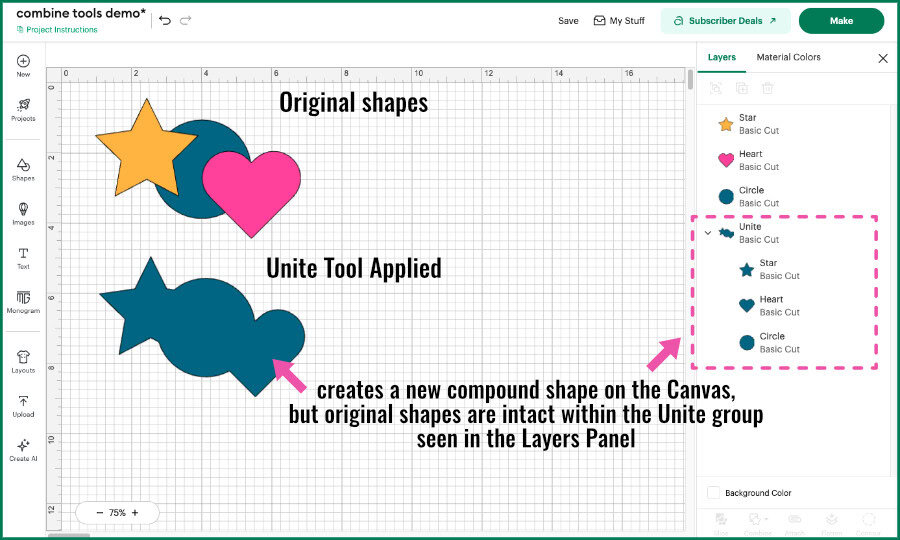The width and height of the screenshot is (900, 540).
Task: Click the green Make button
Action: [x=841, y=21]
